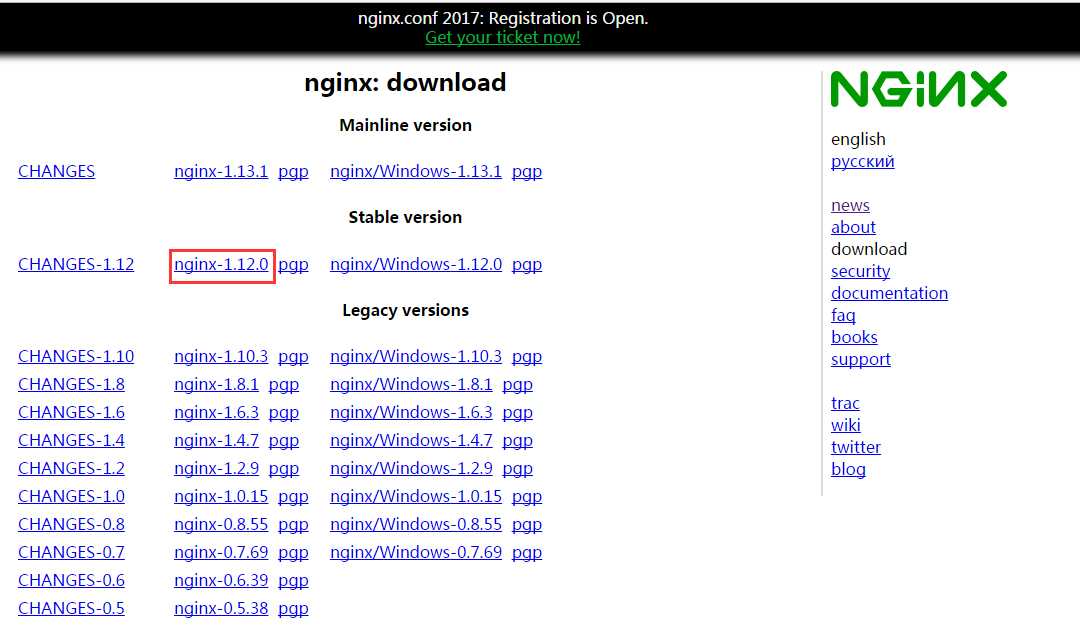Open pgp signature for nginx-1.13.1
Screen dimensions: 1080x634
tap(293, 172)
